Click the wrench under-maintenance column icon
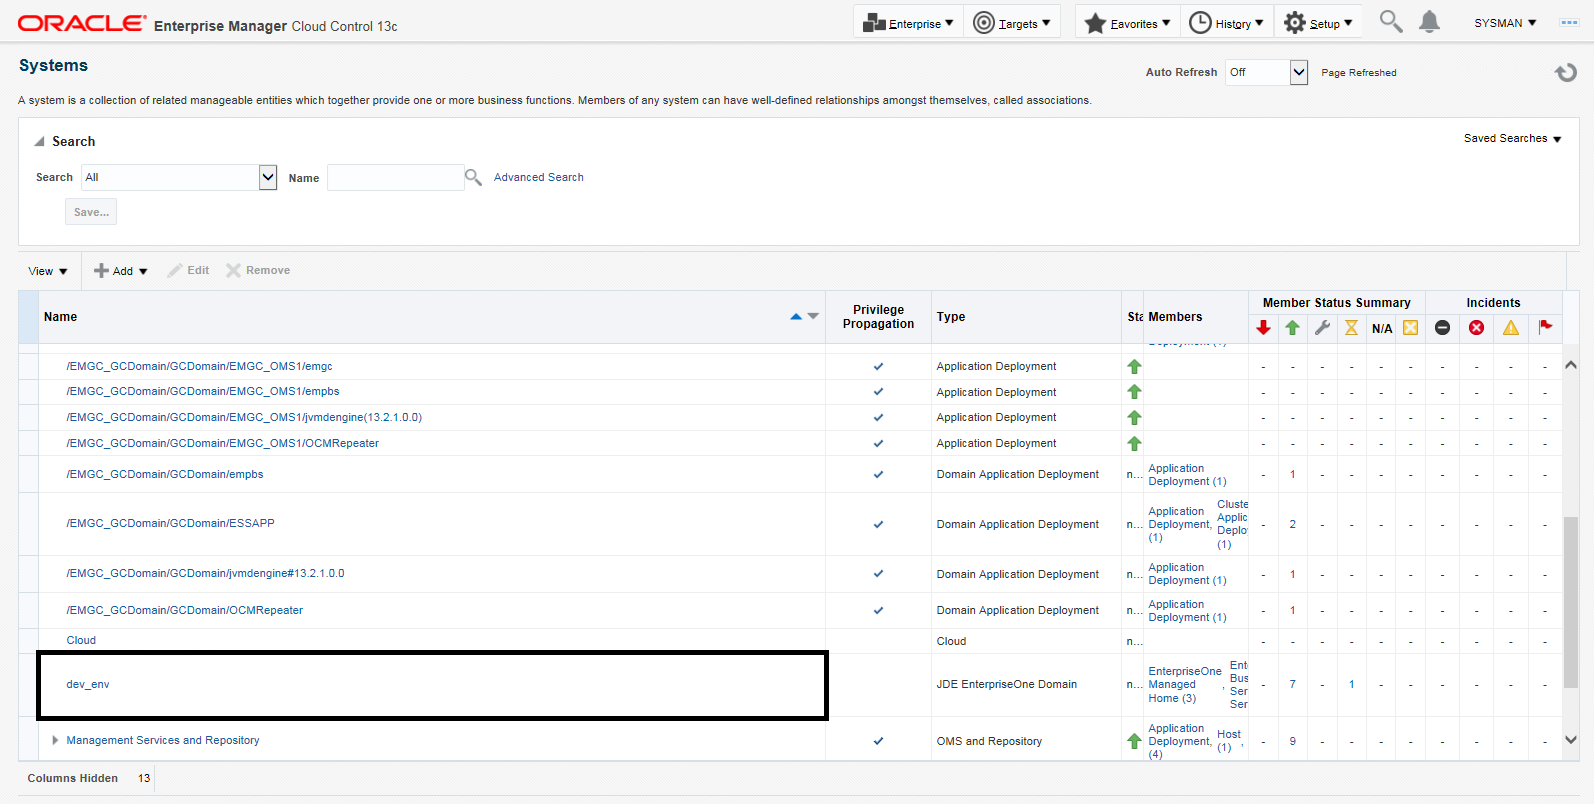 (1322, 328)
